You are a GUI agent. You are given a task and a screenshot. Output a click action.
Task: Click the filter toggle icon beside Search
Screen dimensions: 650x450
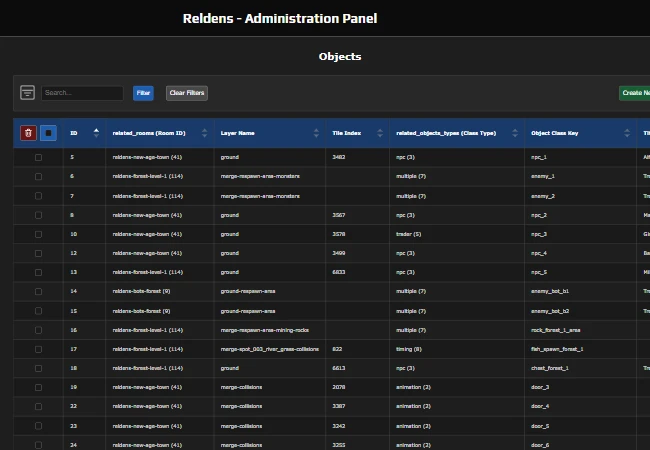tap(27, 92)
